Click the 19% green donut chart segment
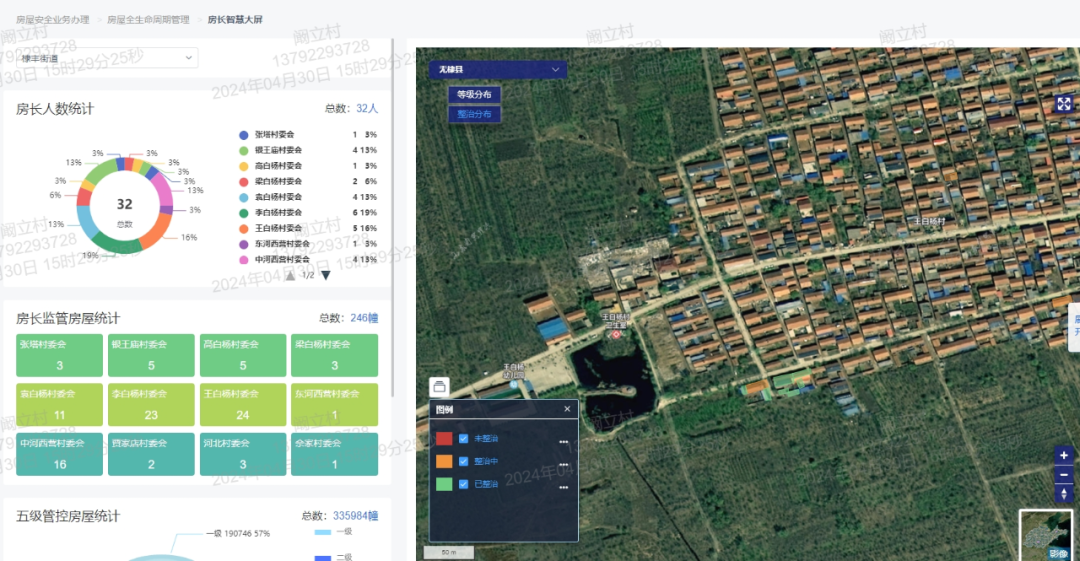The image size is (1080, 561). click(x=114, y=243)
